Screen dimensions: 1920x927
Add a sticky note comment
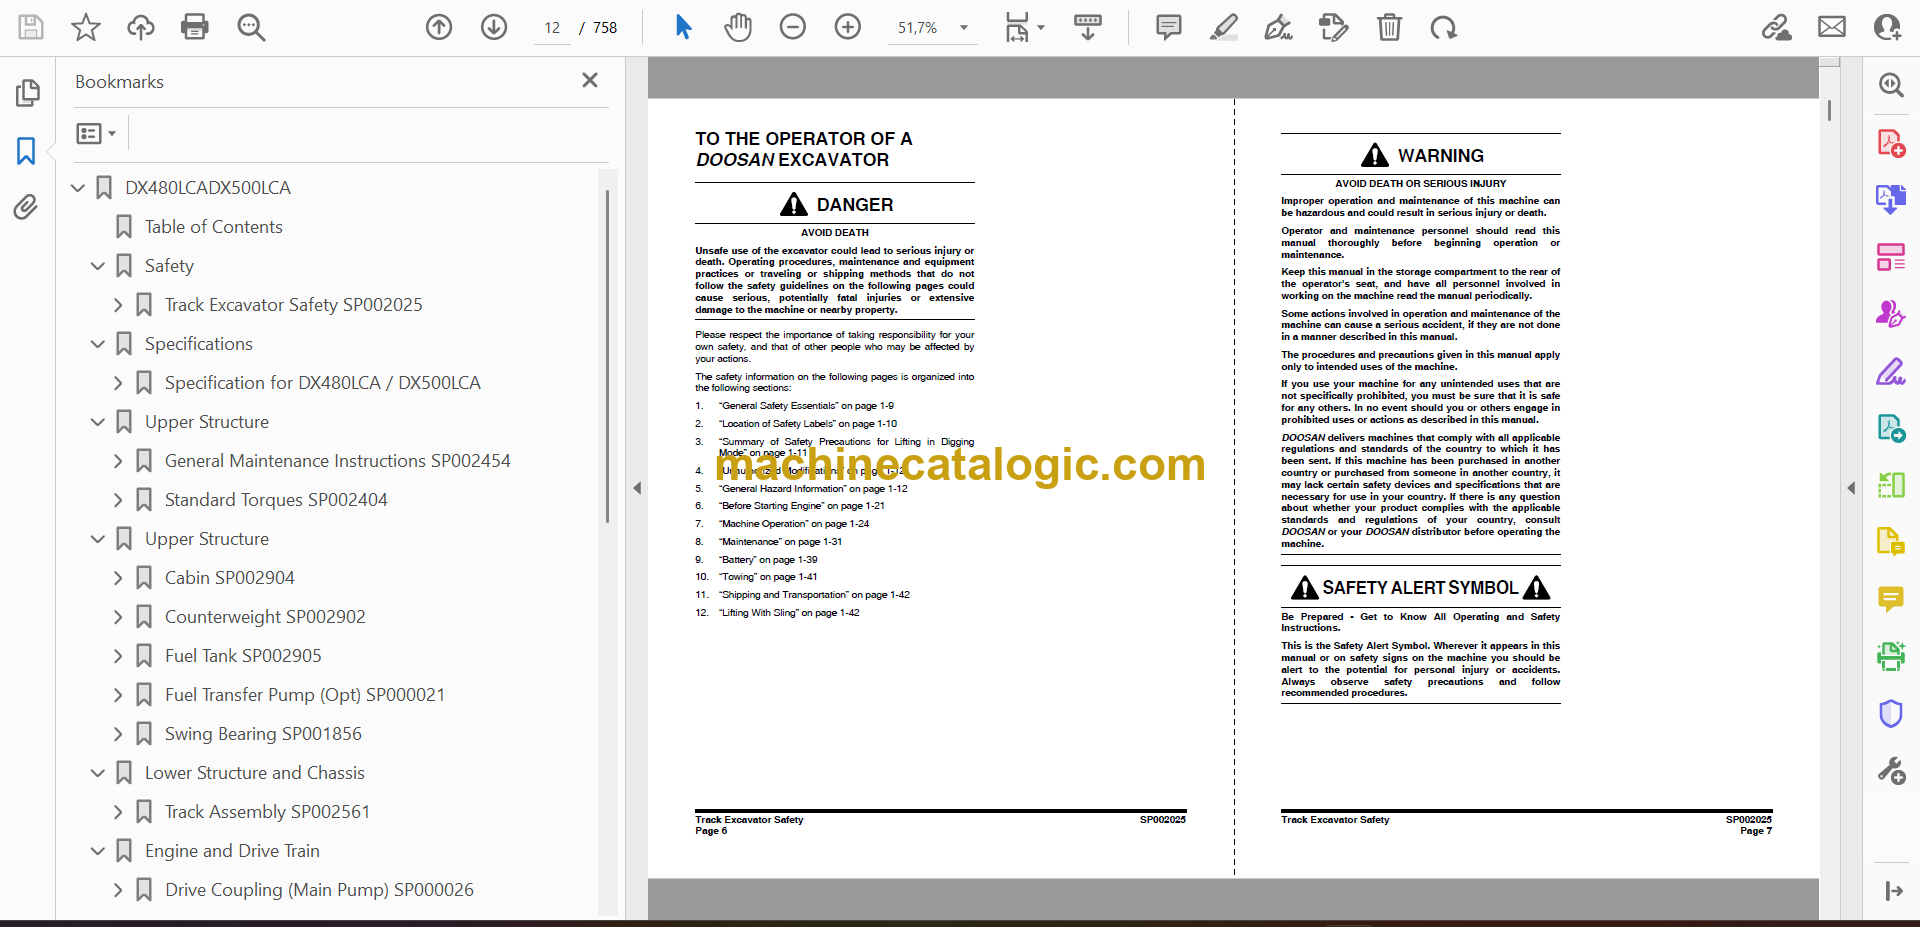[x=1168, y=27]
